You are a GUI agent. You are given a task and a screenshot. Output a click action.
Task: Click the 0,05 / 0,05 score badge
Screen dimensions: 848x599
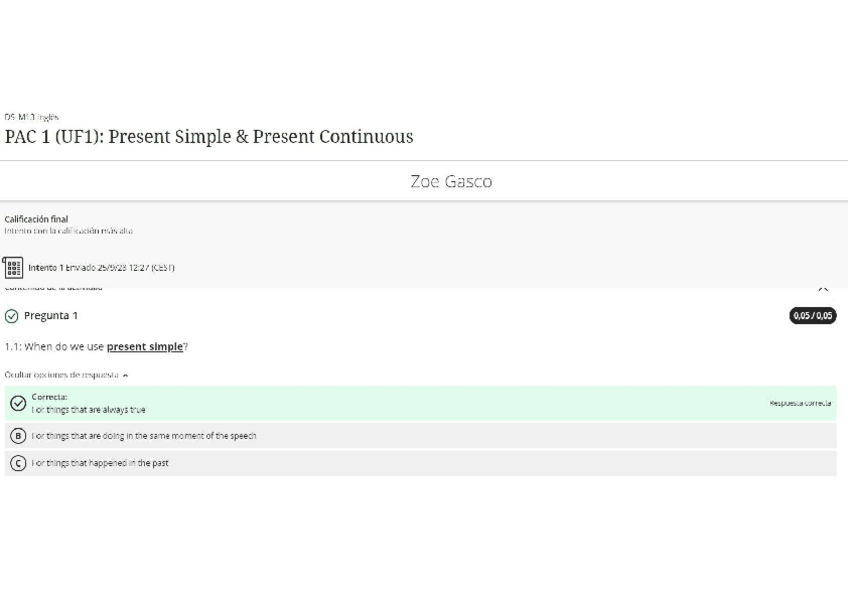pyautogui.click(x=812, y=316)
